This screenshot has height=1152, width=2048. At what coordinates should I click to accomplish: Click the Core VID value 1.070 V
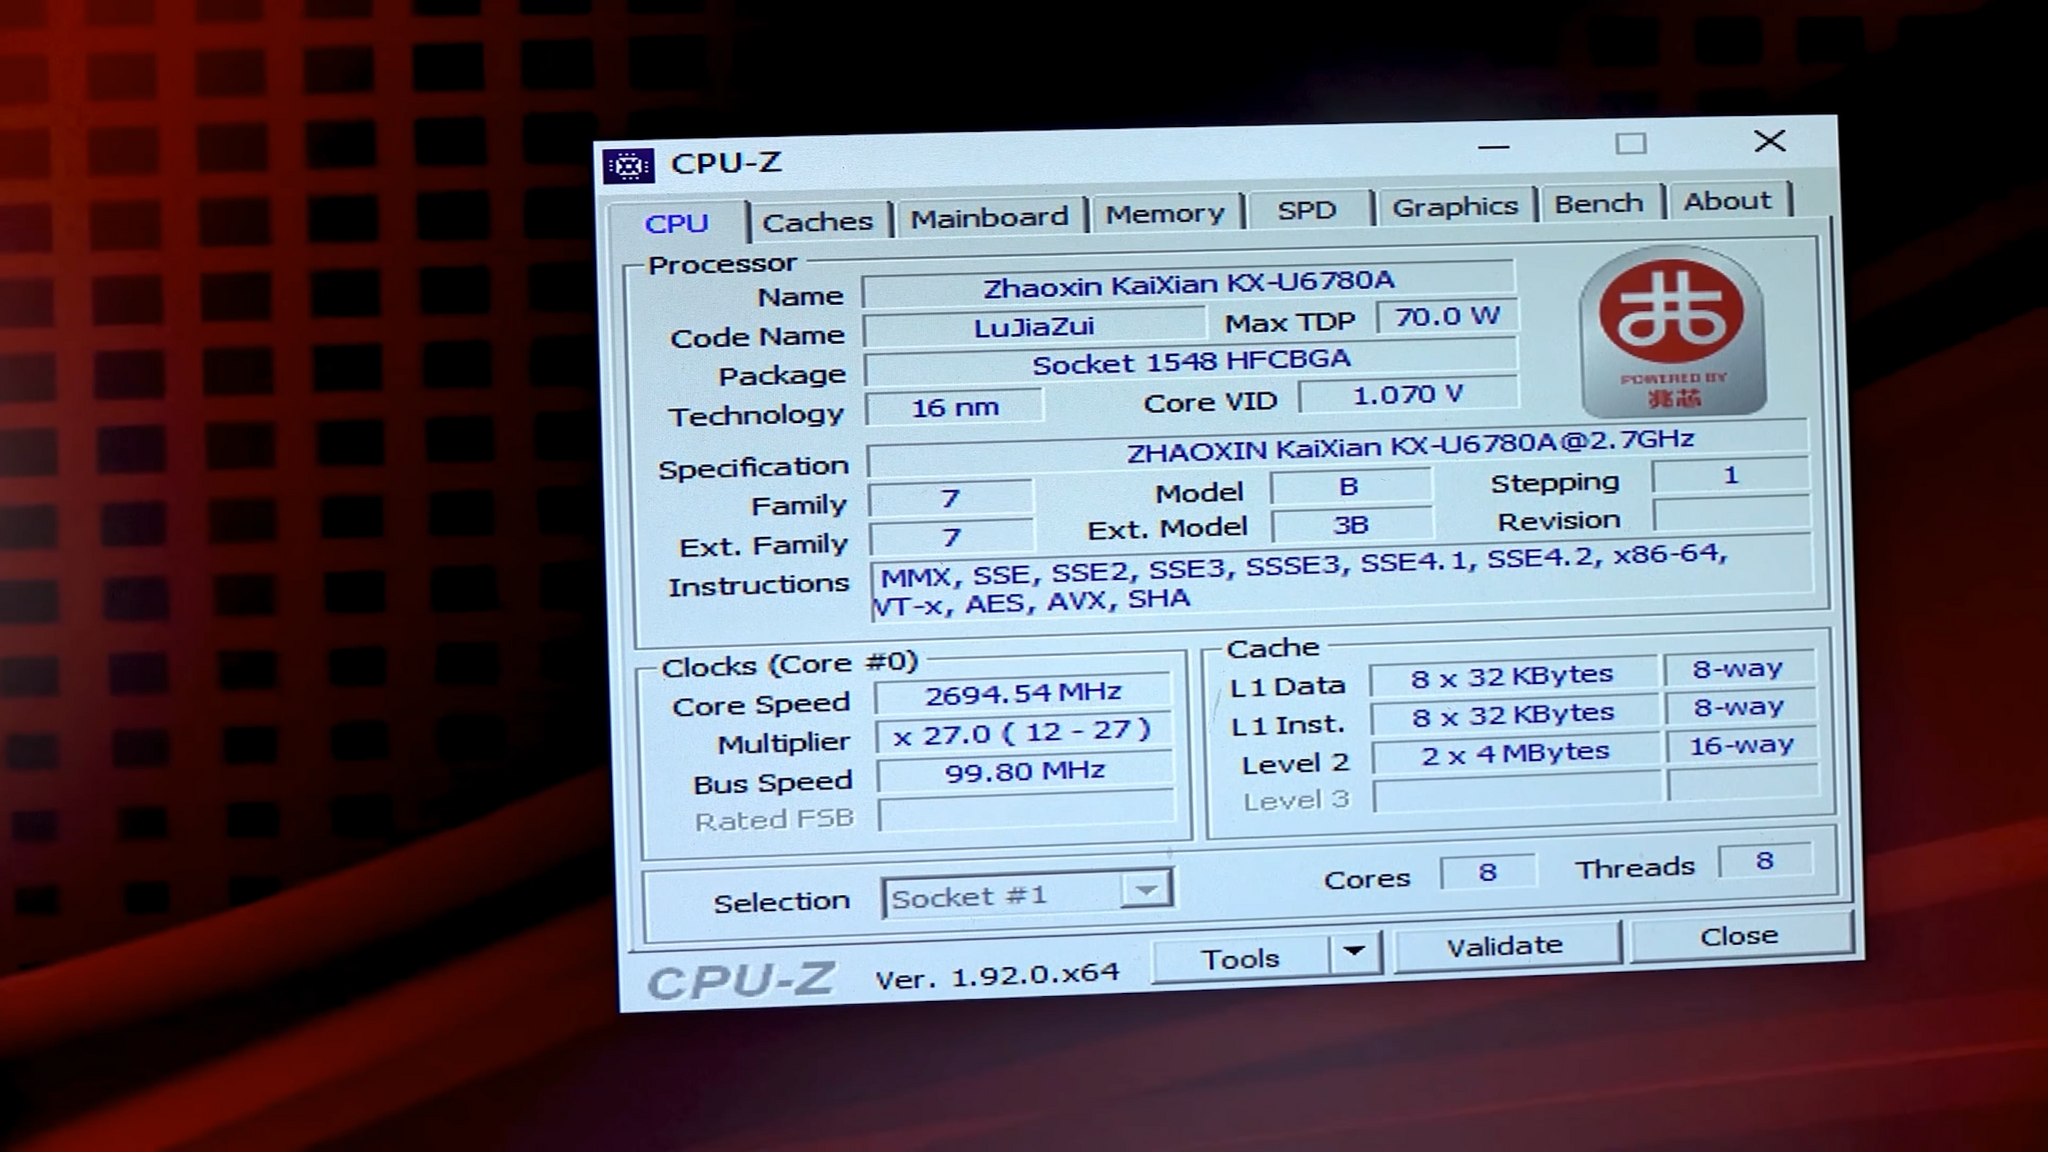1408,395
